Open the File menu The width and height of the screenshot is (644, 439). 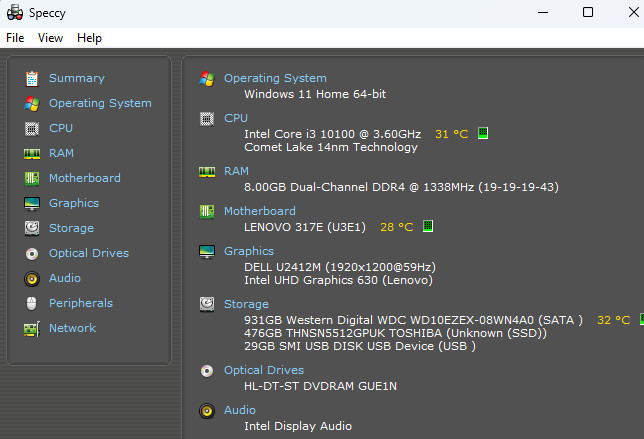(15, 38)
